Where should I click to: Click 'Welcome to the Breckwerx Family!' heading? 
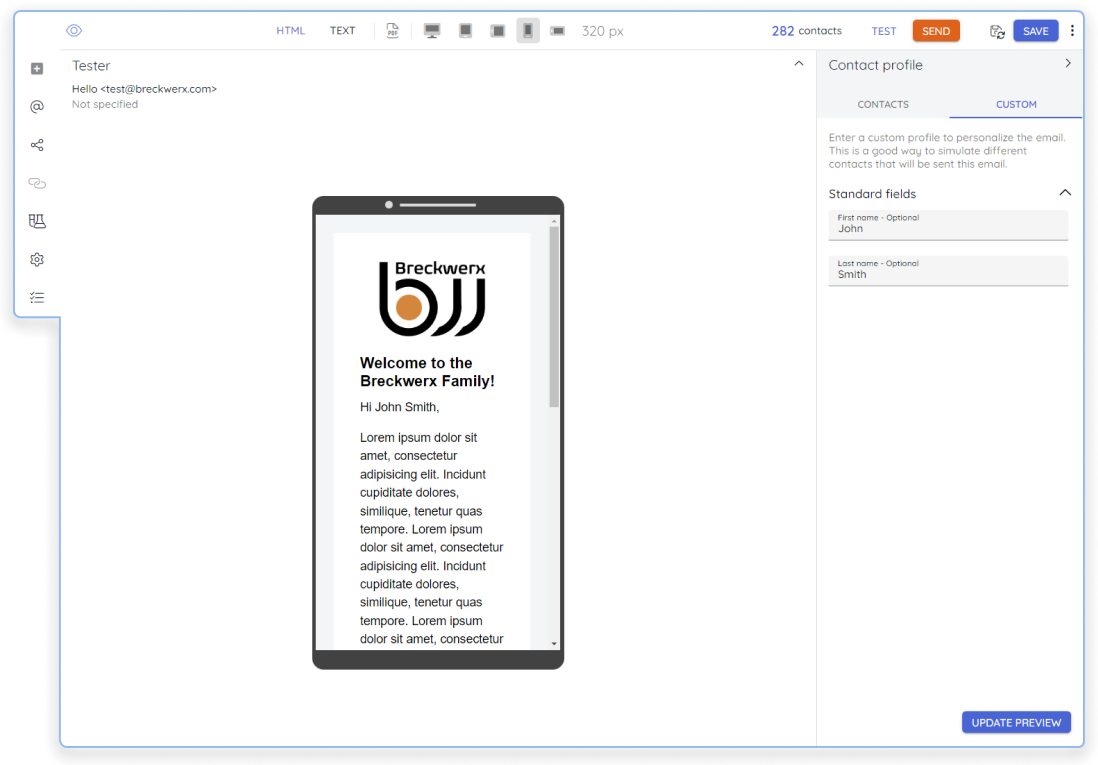point(427,372)
